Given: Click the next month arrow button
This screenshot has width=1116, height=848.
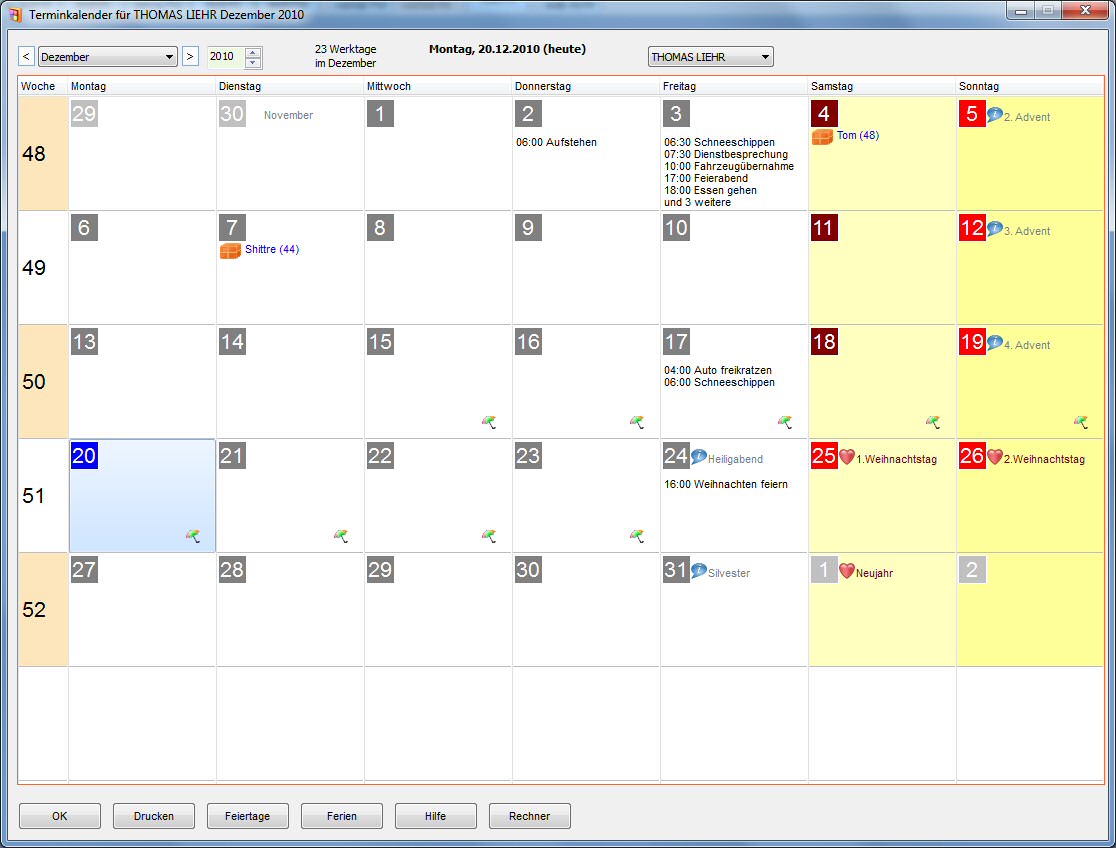Looking at the screenshot, I should pos(190,56).
